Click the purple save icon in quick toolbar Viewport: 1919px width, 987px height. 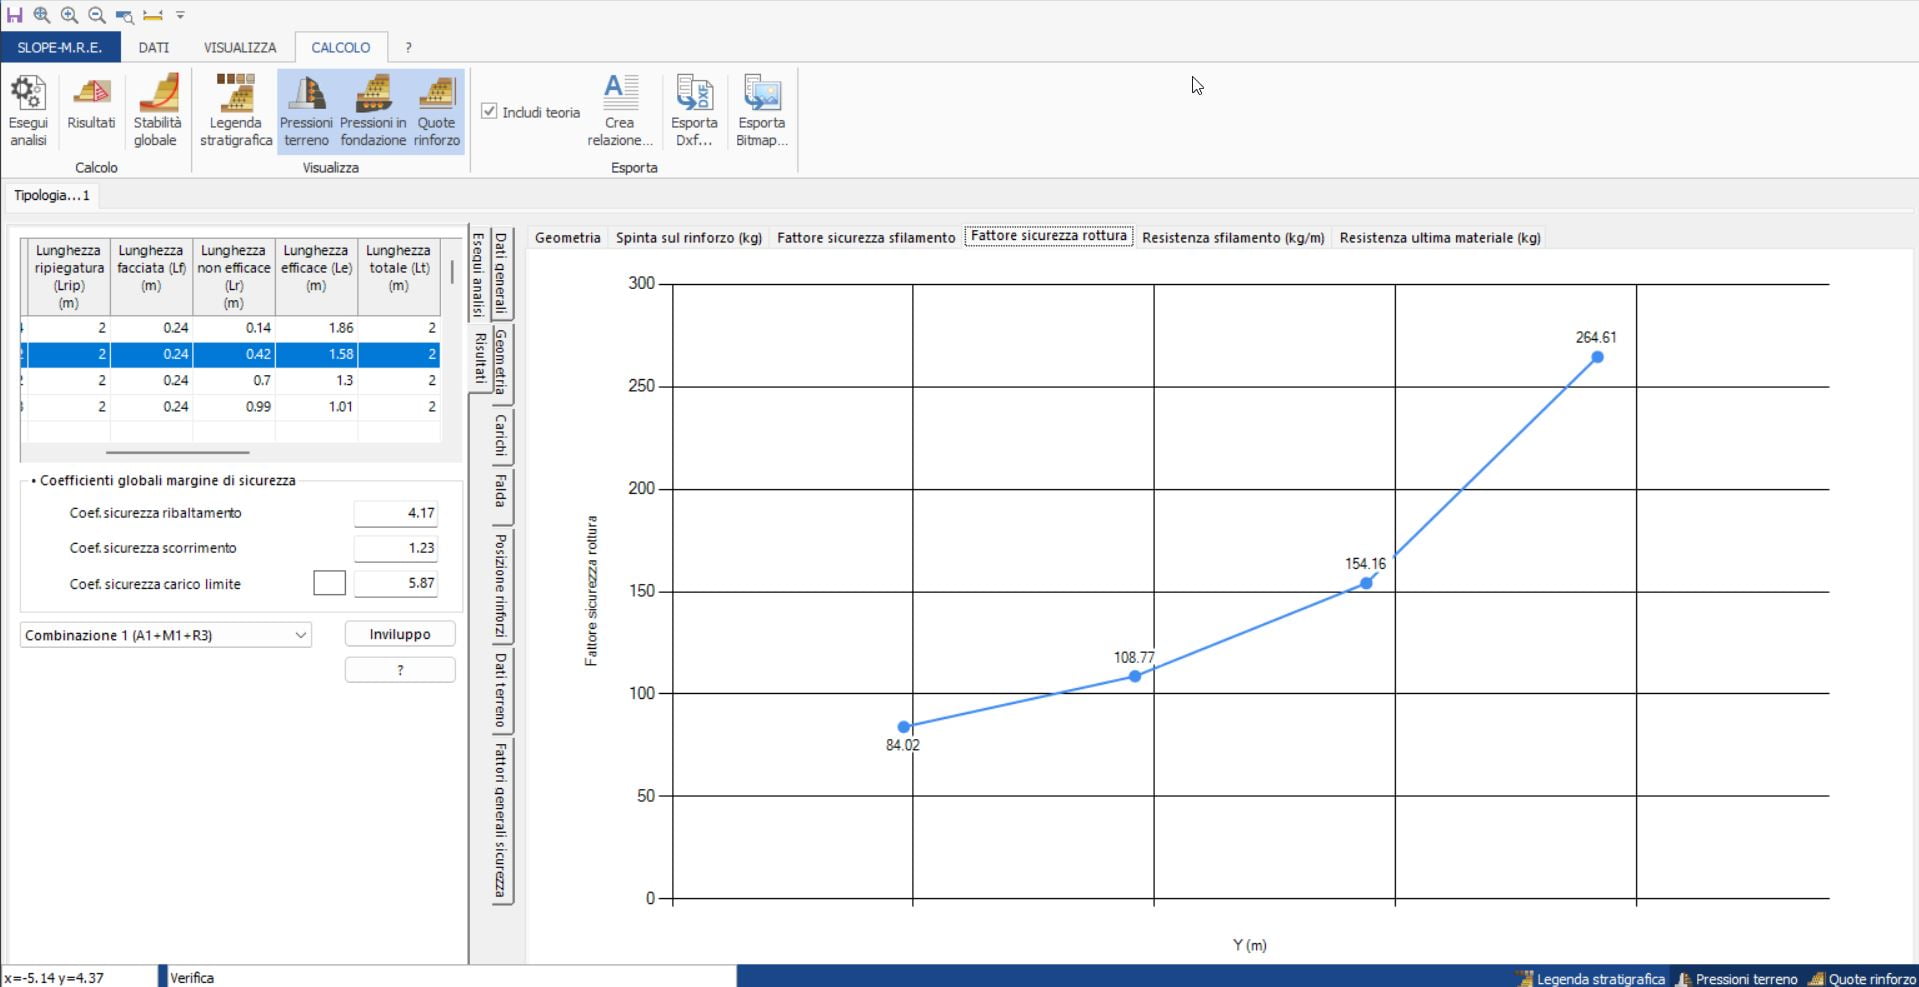coord(14,15)
